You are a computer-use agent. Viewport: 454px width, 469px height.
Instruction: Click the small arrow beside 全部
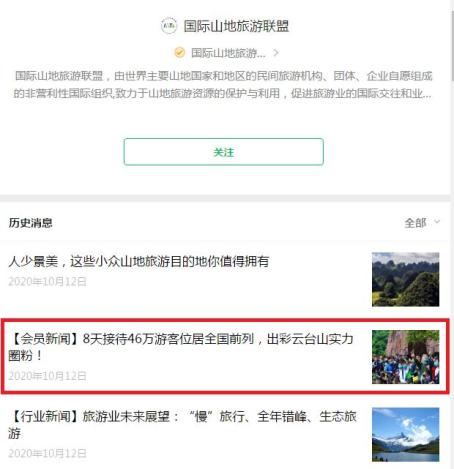(x=437, y=222)
